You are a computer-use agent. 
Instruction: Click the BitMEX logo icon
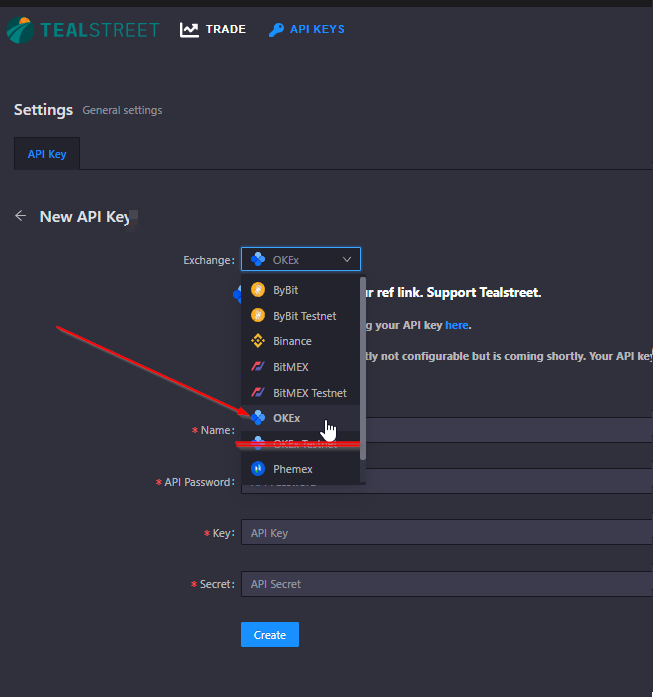click(x=258, y=367)
